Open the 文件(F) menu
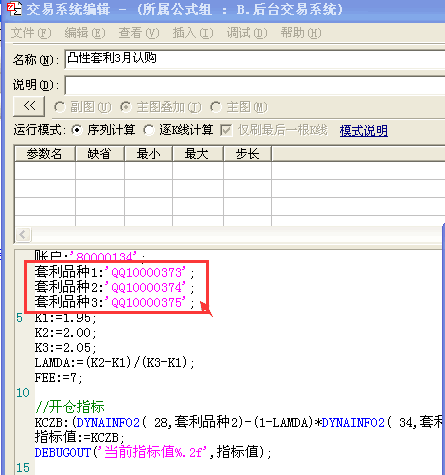 point(31,33)
